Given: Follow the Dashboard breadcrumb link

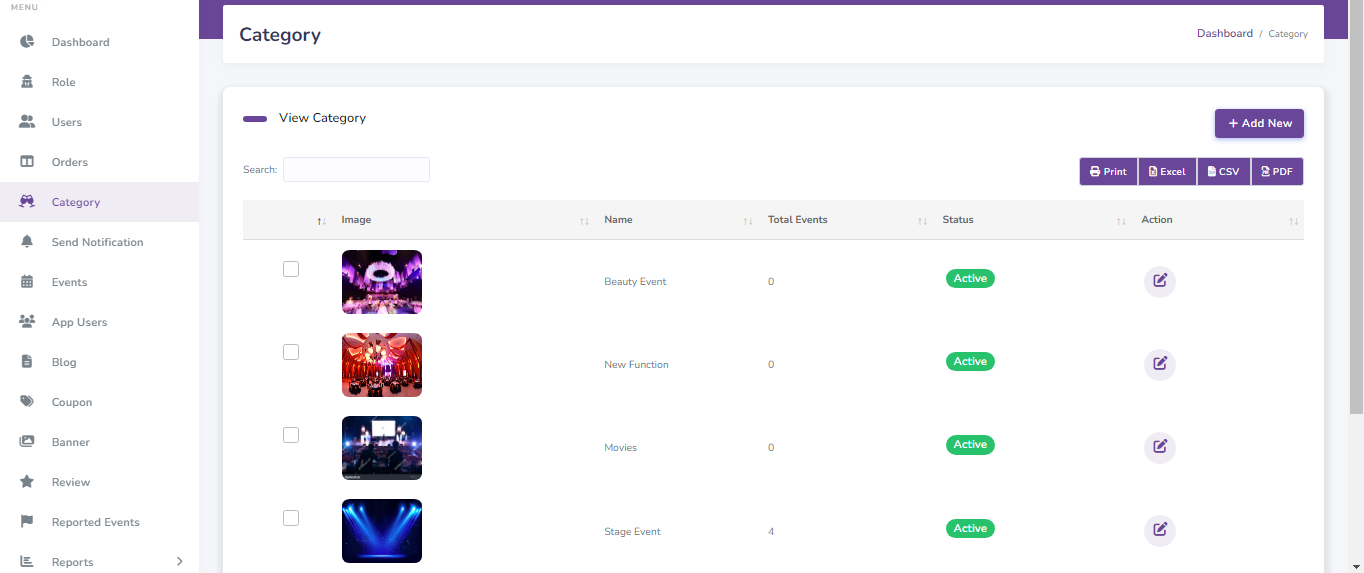Looking at the screenshot, I should pyautogui.click(x=1225, y=33).
